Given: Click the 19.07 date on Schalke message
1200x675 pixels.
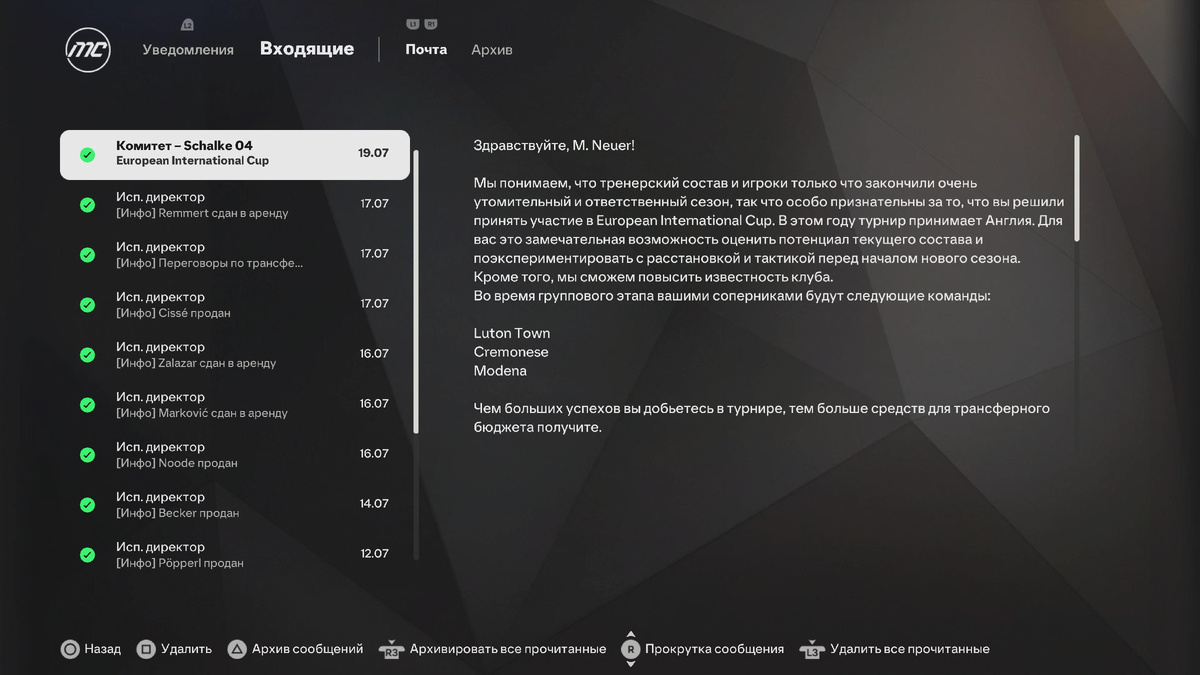Looking at the screenshot, I should pos(373,154).
